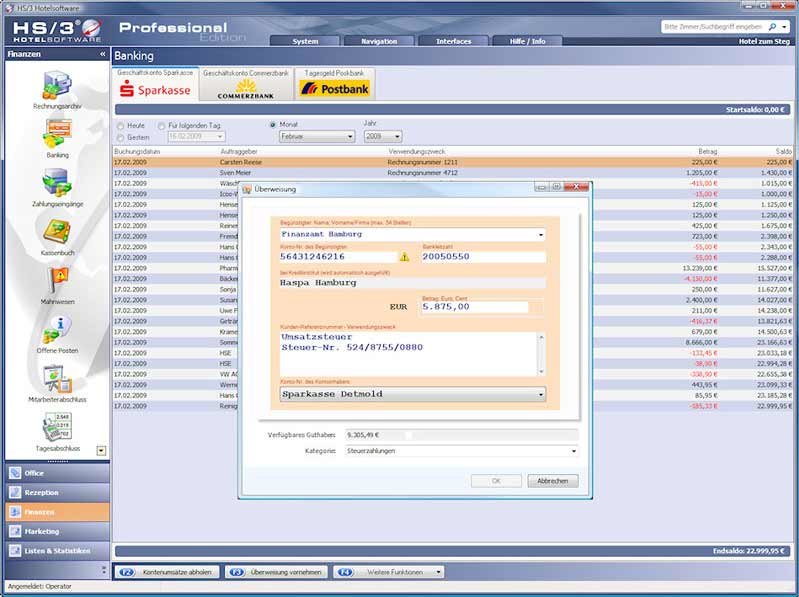799x597 pixels.
Task: Open the Office section button
Action: (57, 473)
